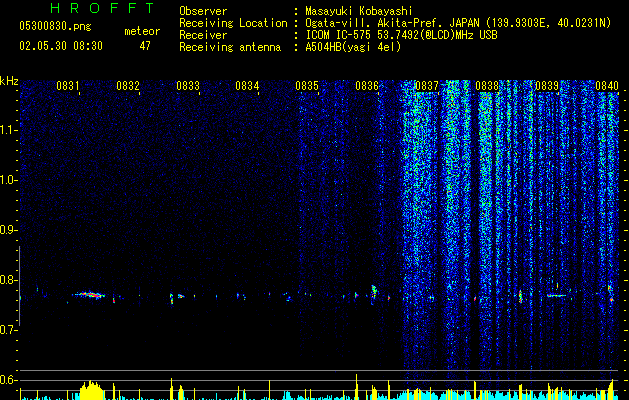Click the 'Receiving Location' label
The height and width of the screenshot is (400, 629).
coord(233,23)
